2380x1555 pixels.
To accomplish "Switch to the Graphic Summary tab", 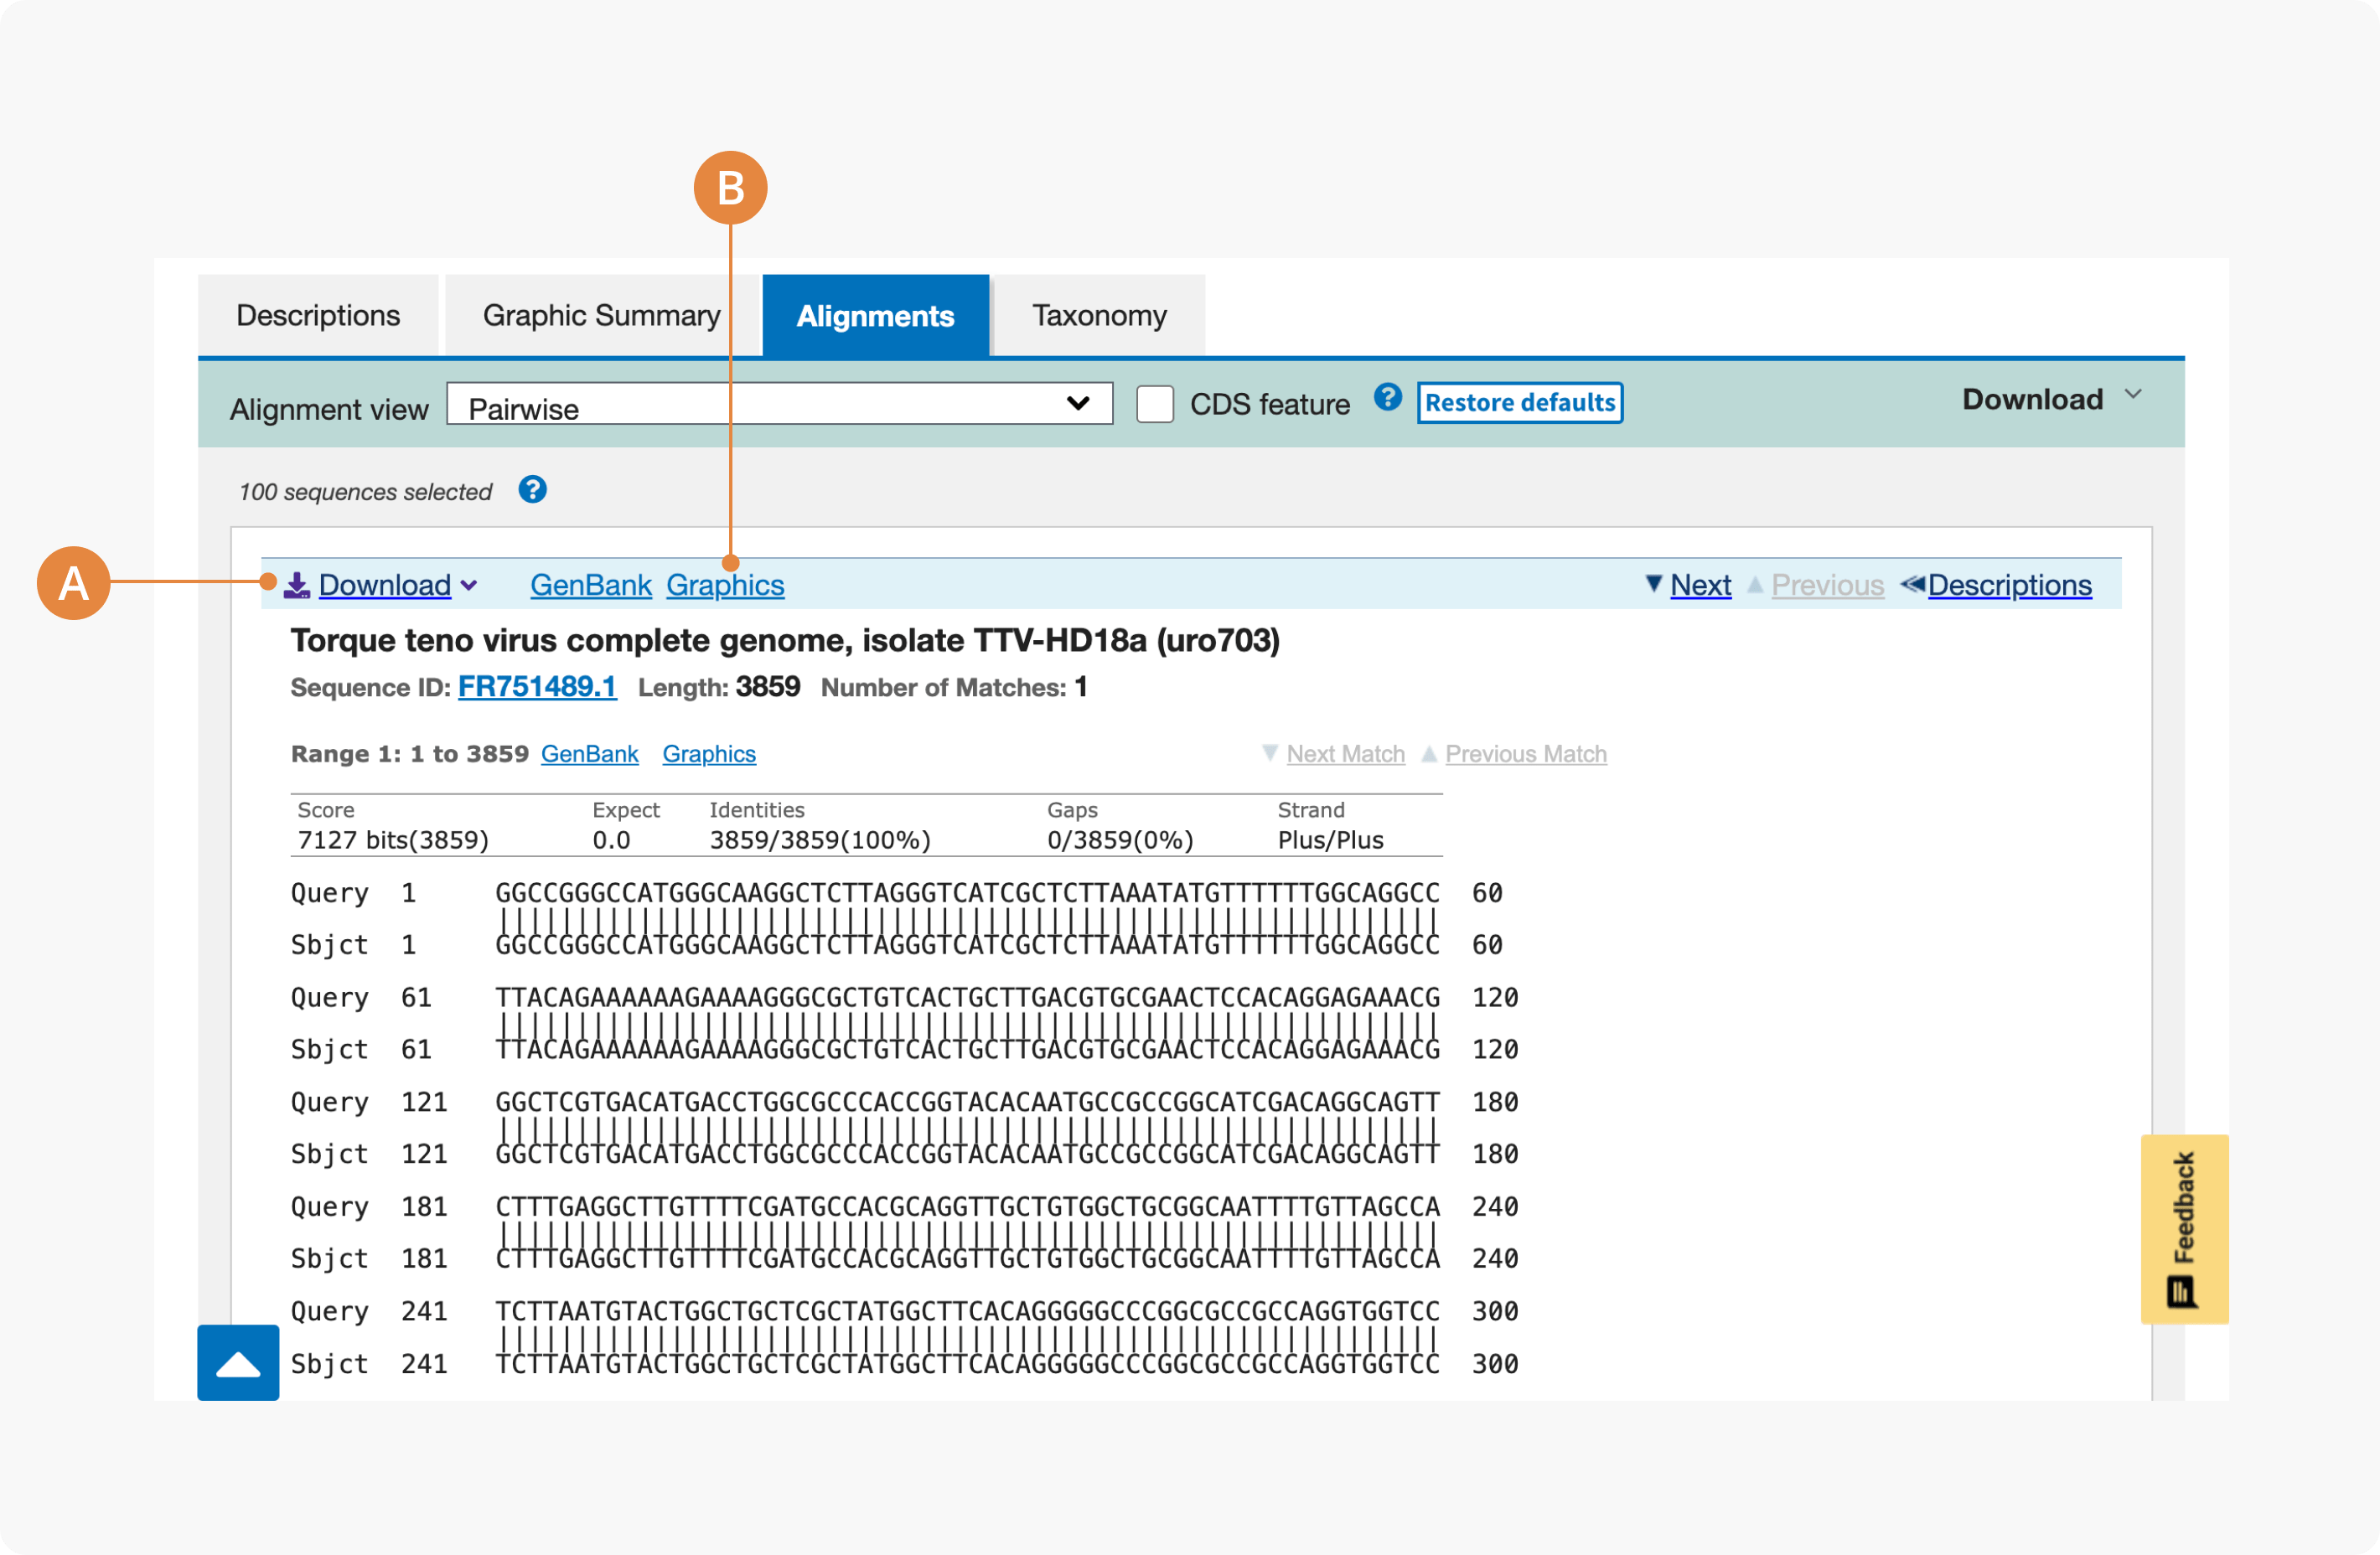I will 601,316.
